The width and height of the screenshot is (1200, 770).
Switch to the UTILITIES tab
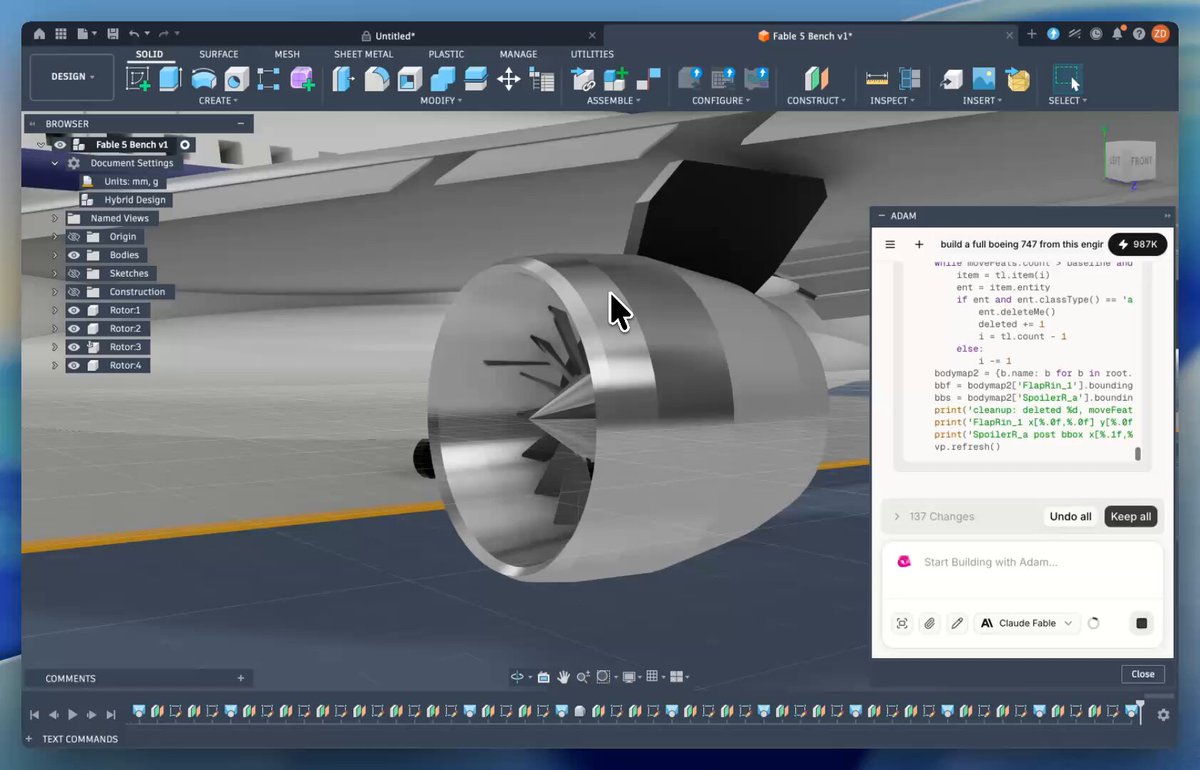point(593,54)
